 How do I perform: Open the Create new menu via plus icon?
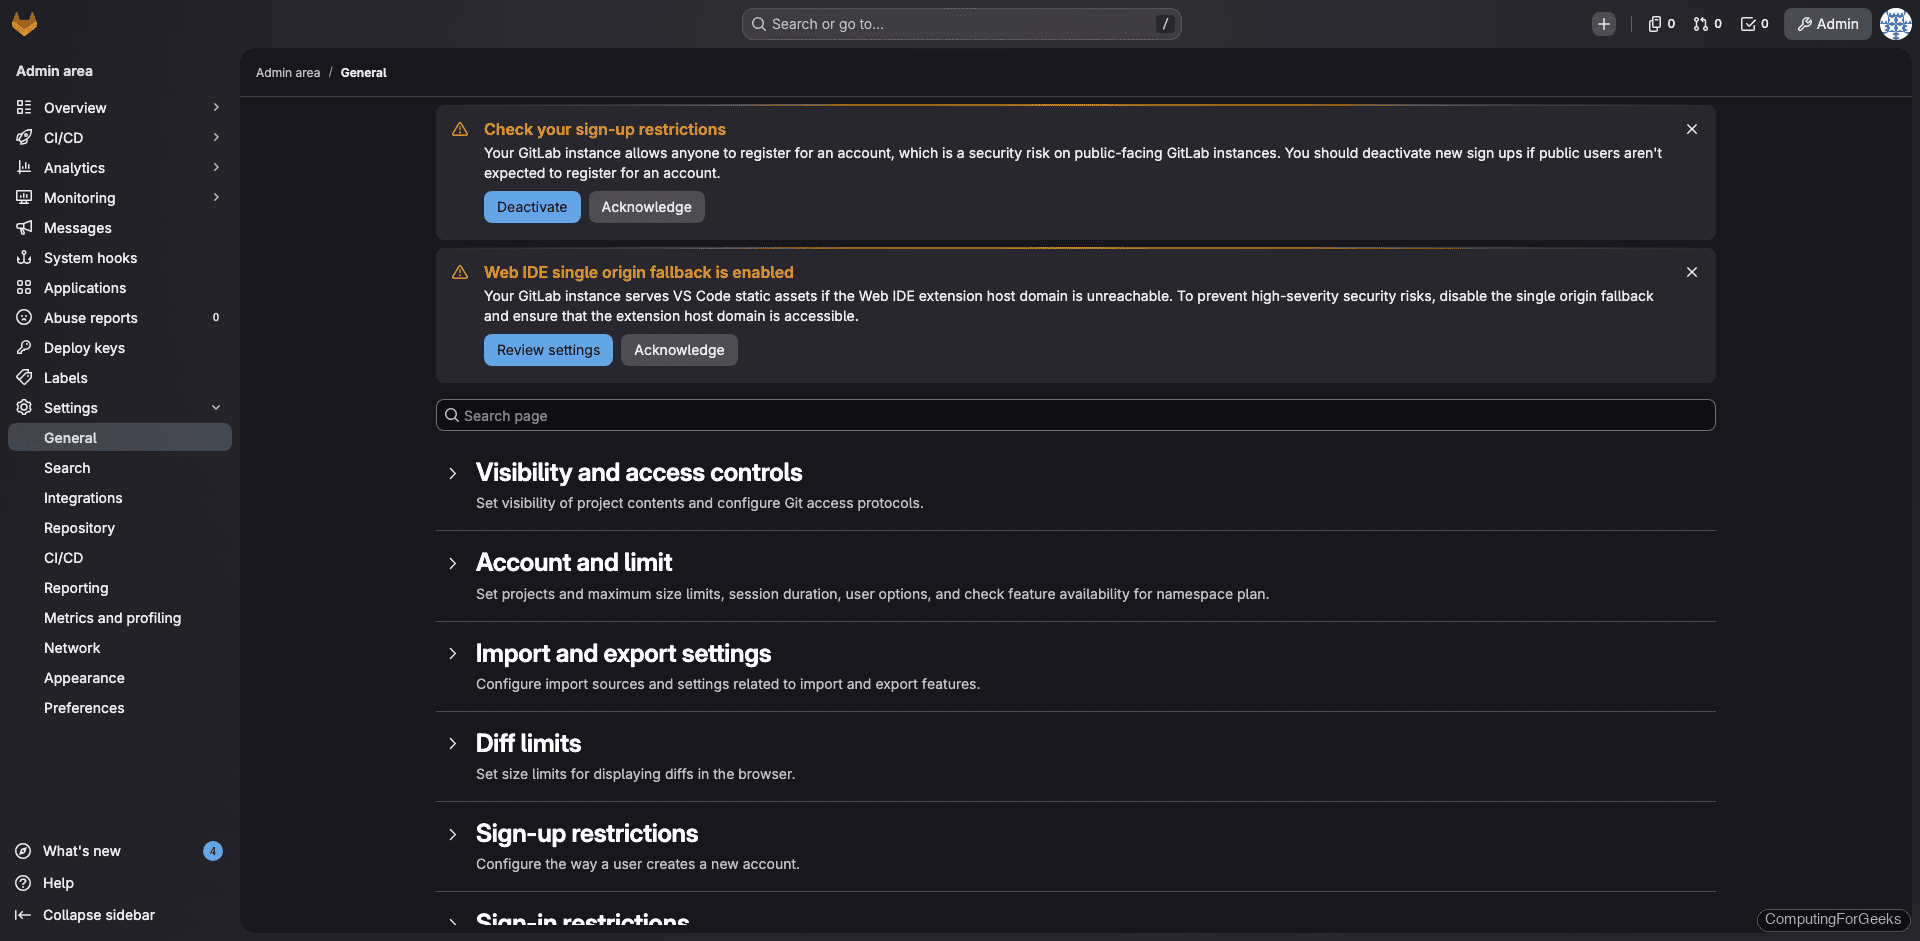pos(1604,23)
